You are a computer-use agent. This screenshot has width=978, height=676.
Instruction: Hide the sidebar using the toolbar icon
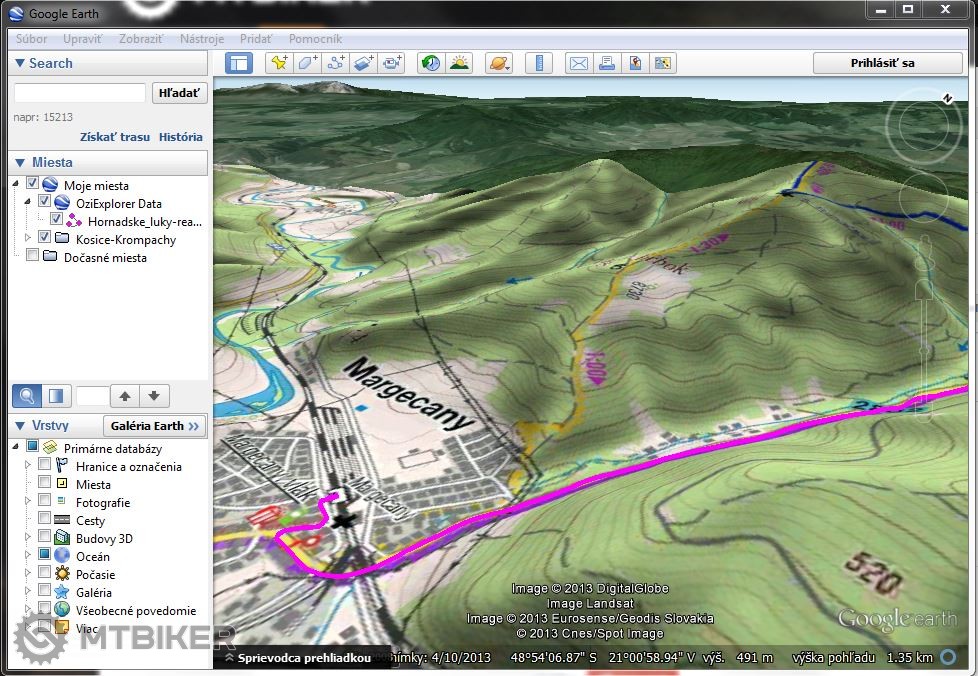(x=239, y=63)
